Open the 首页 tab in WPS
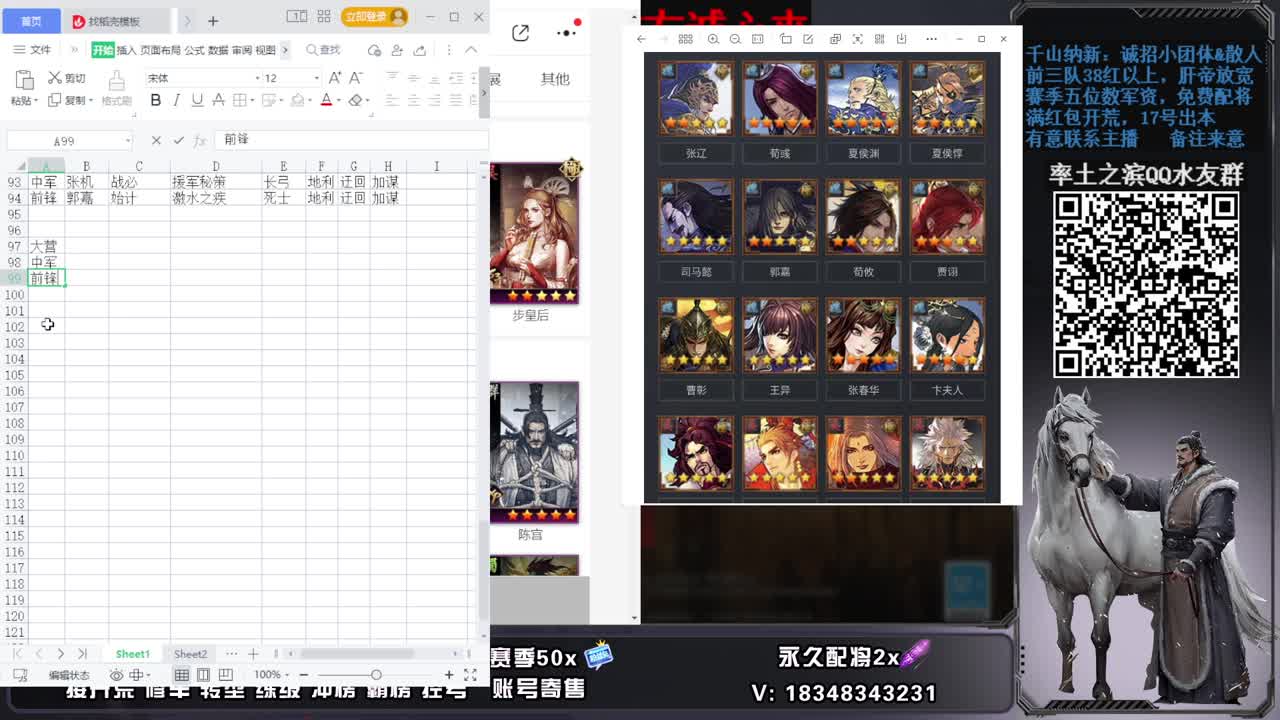1280x720 pixels. (31, 21)
